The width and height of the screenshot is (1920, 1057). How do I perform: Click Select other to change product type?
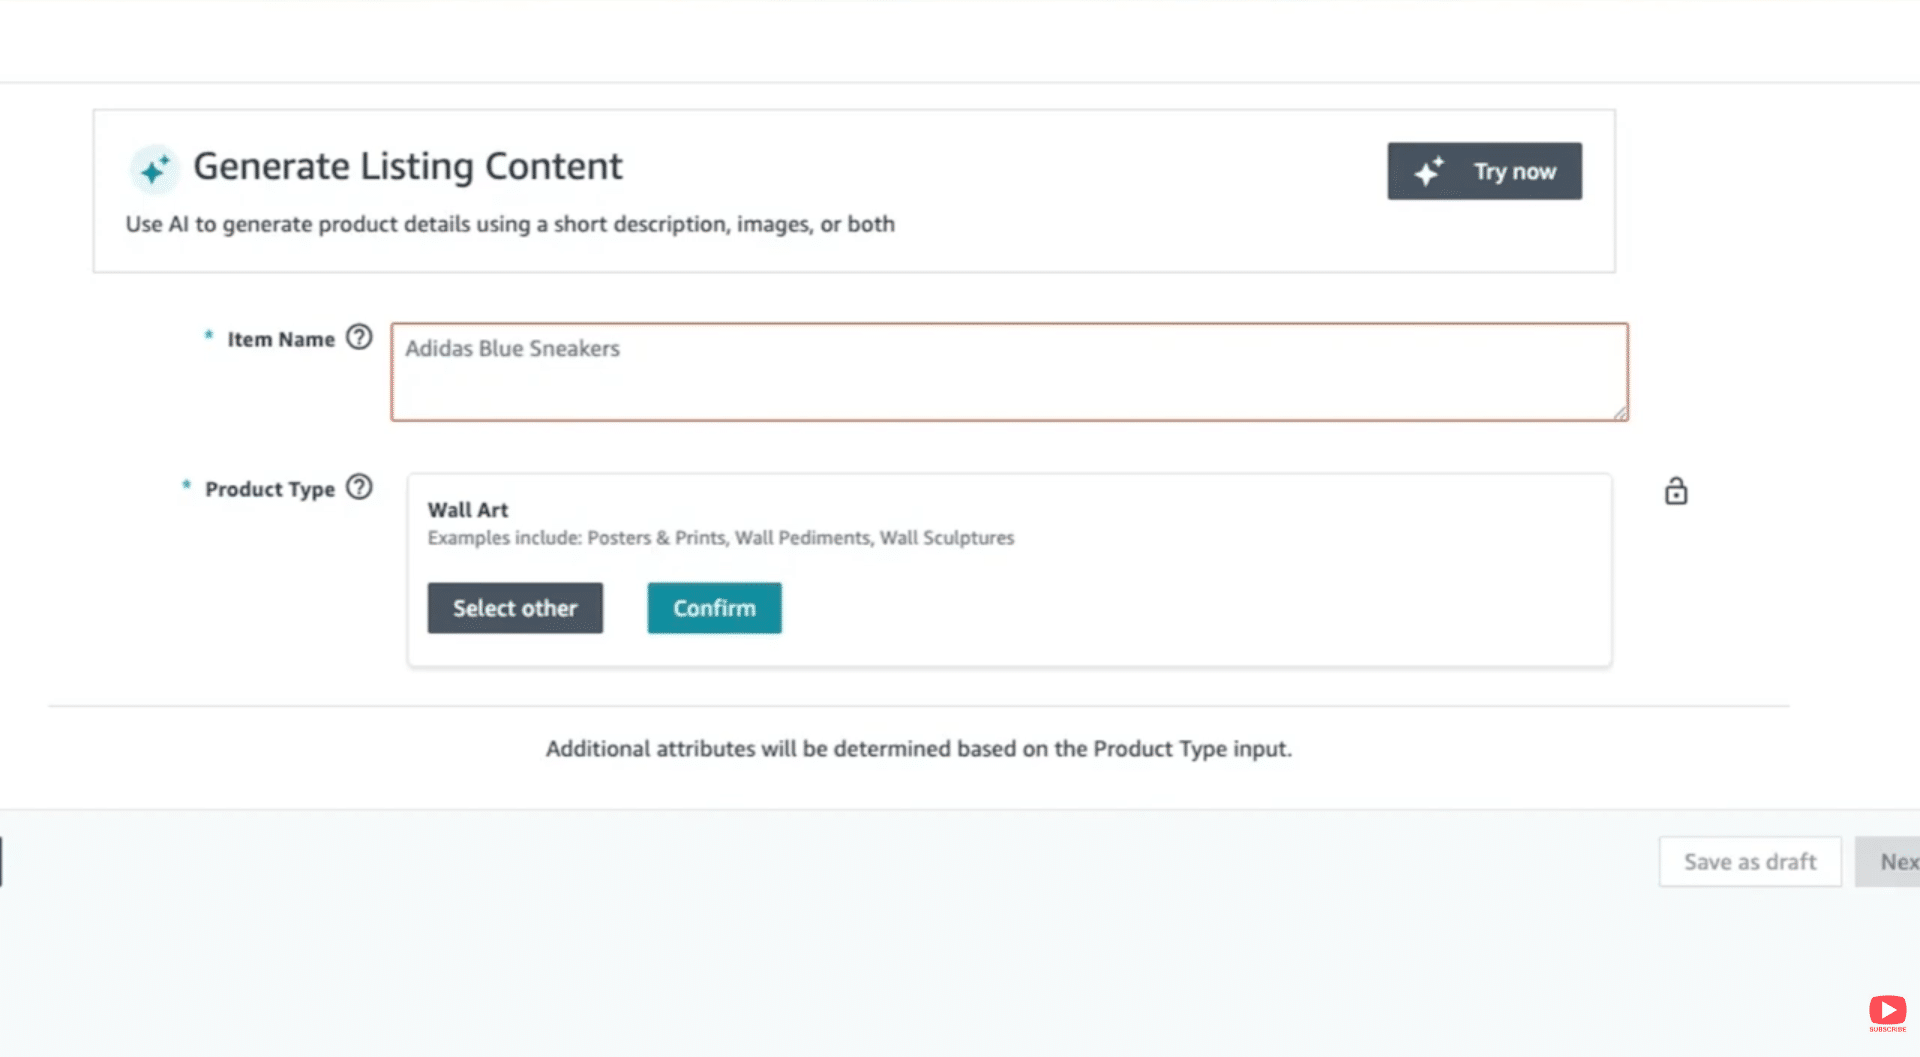pyautogui.click(x=515, y=607)
